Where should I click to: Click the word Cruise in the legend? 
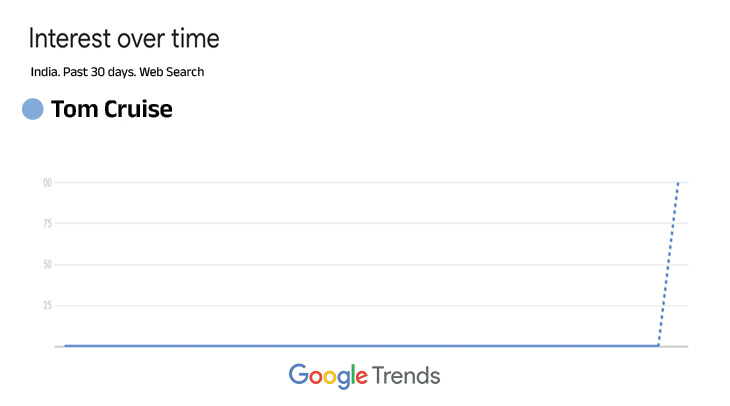click(x=139, y=109)
